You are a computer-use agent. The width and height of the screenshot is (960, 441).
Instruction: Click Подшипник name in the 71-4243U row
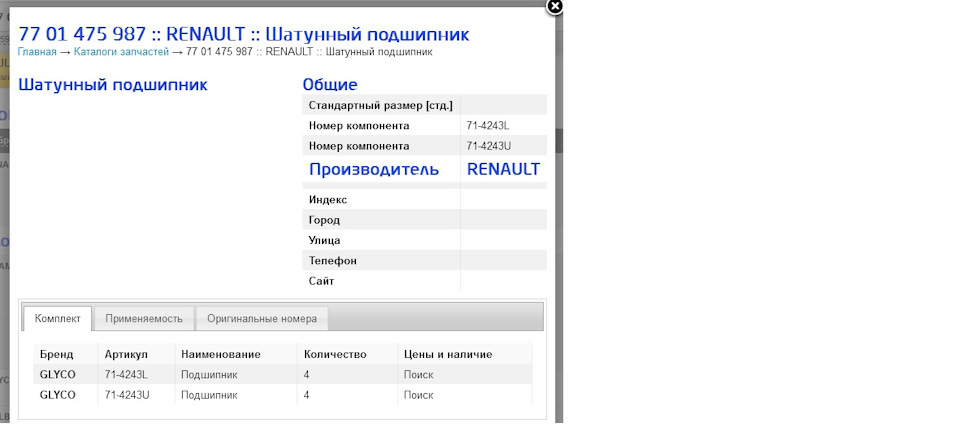click(x=209, y=395)
